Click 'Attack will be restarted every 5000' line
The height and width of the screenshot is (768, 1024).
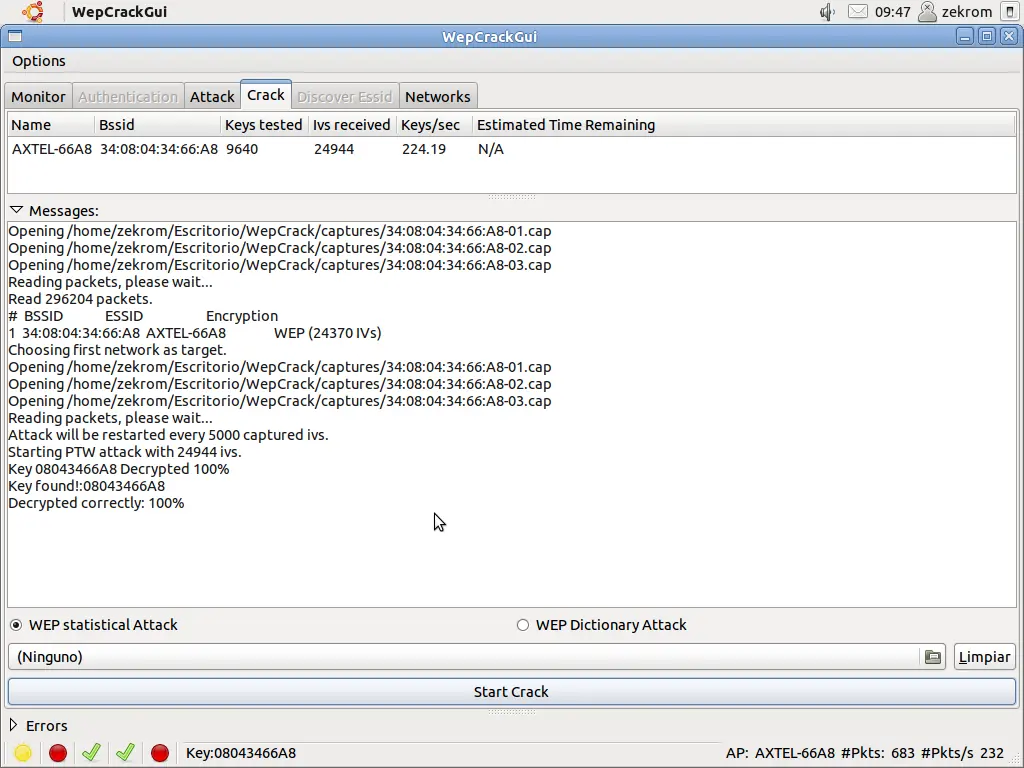(168, 435)
